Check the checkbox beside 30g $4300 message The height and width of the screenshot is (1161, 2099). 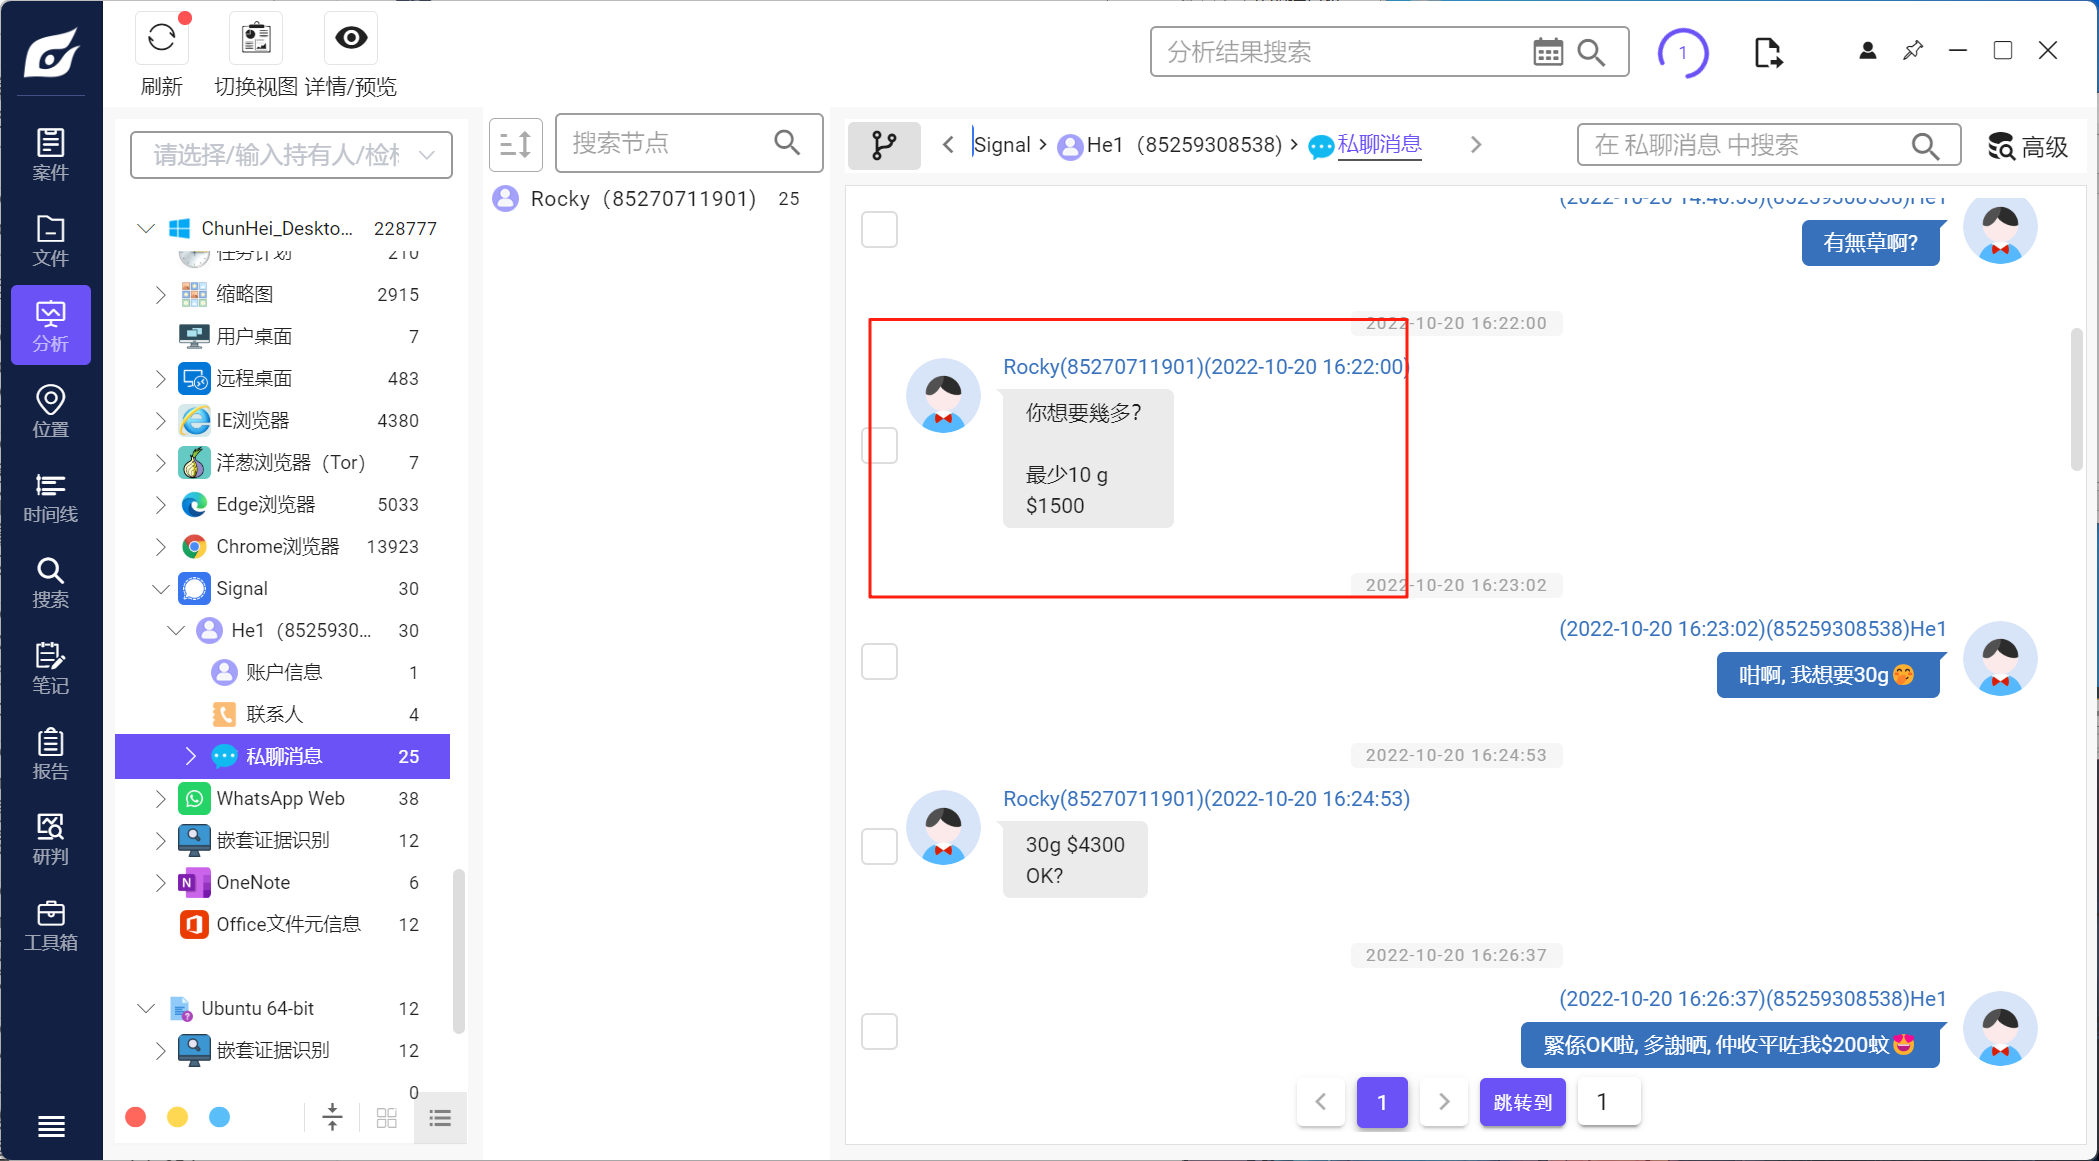point(879,847)
